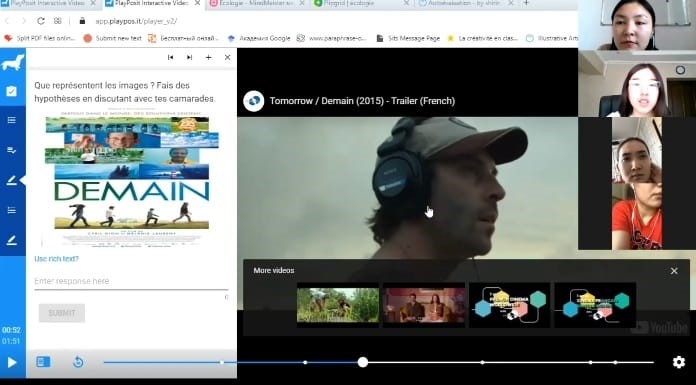View site info via lock icon
Image resolution: width=696 pixels, height=385 pixels.
coord(82,21)
